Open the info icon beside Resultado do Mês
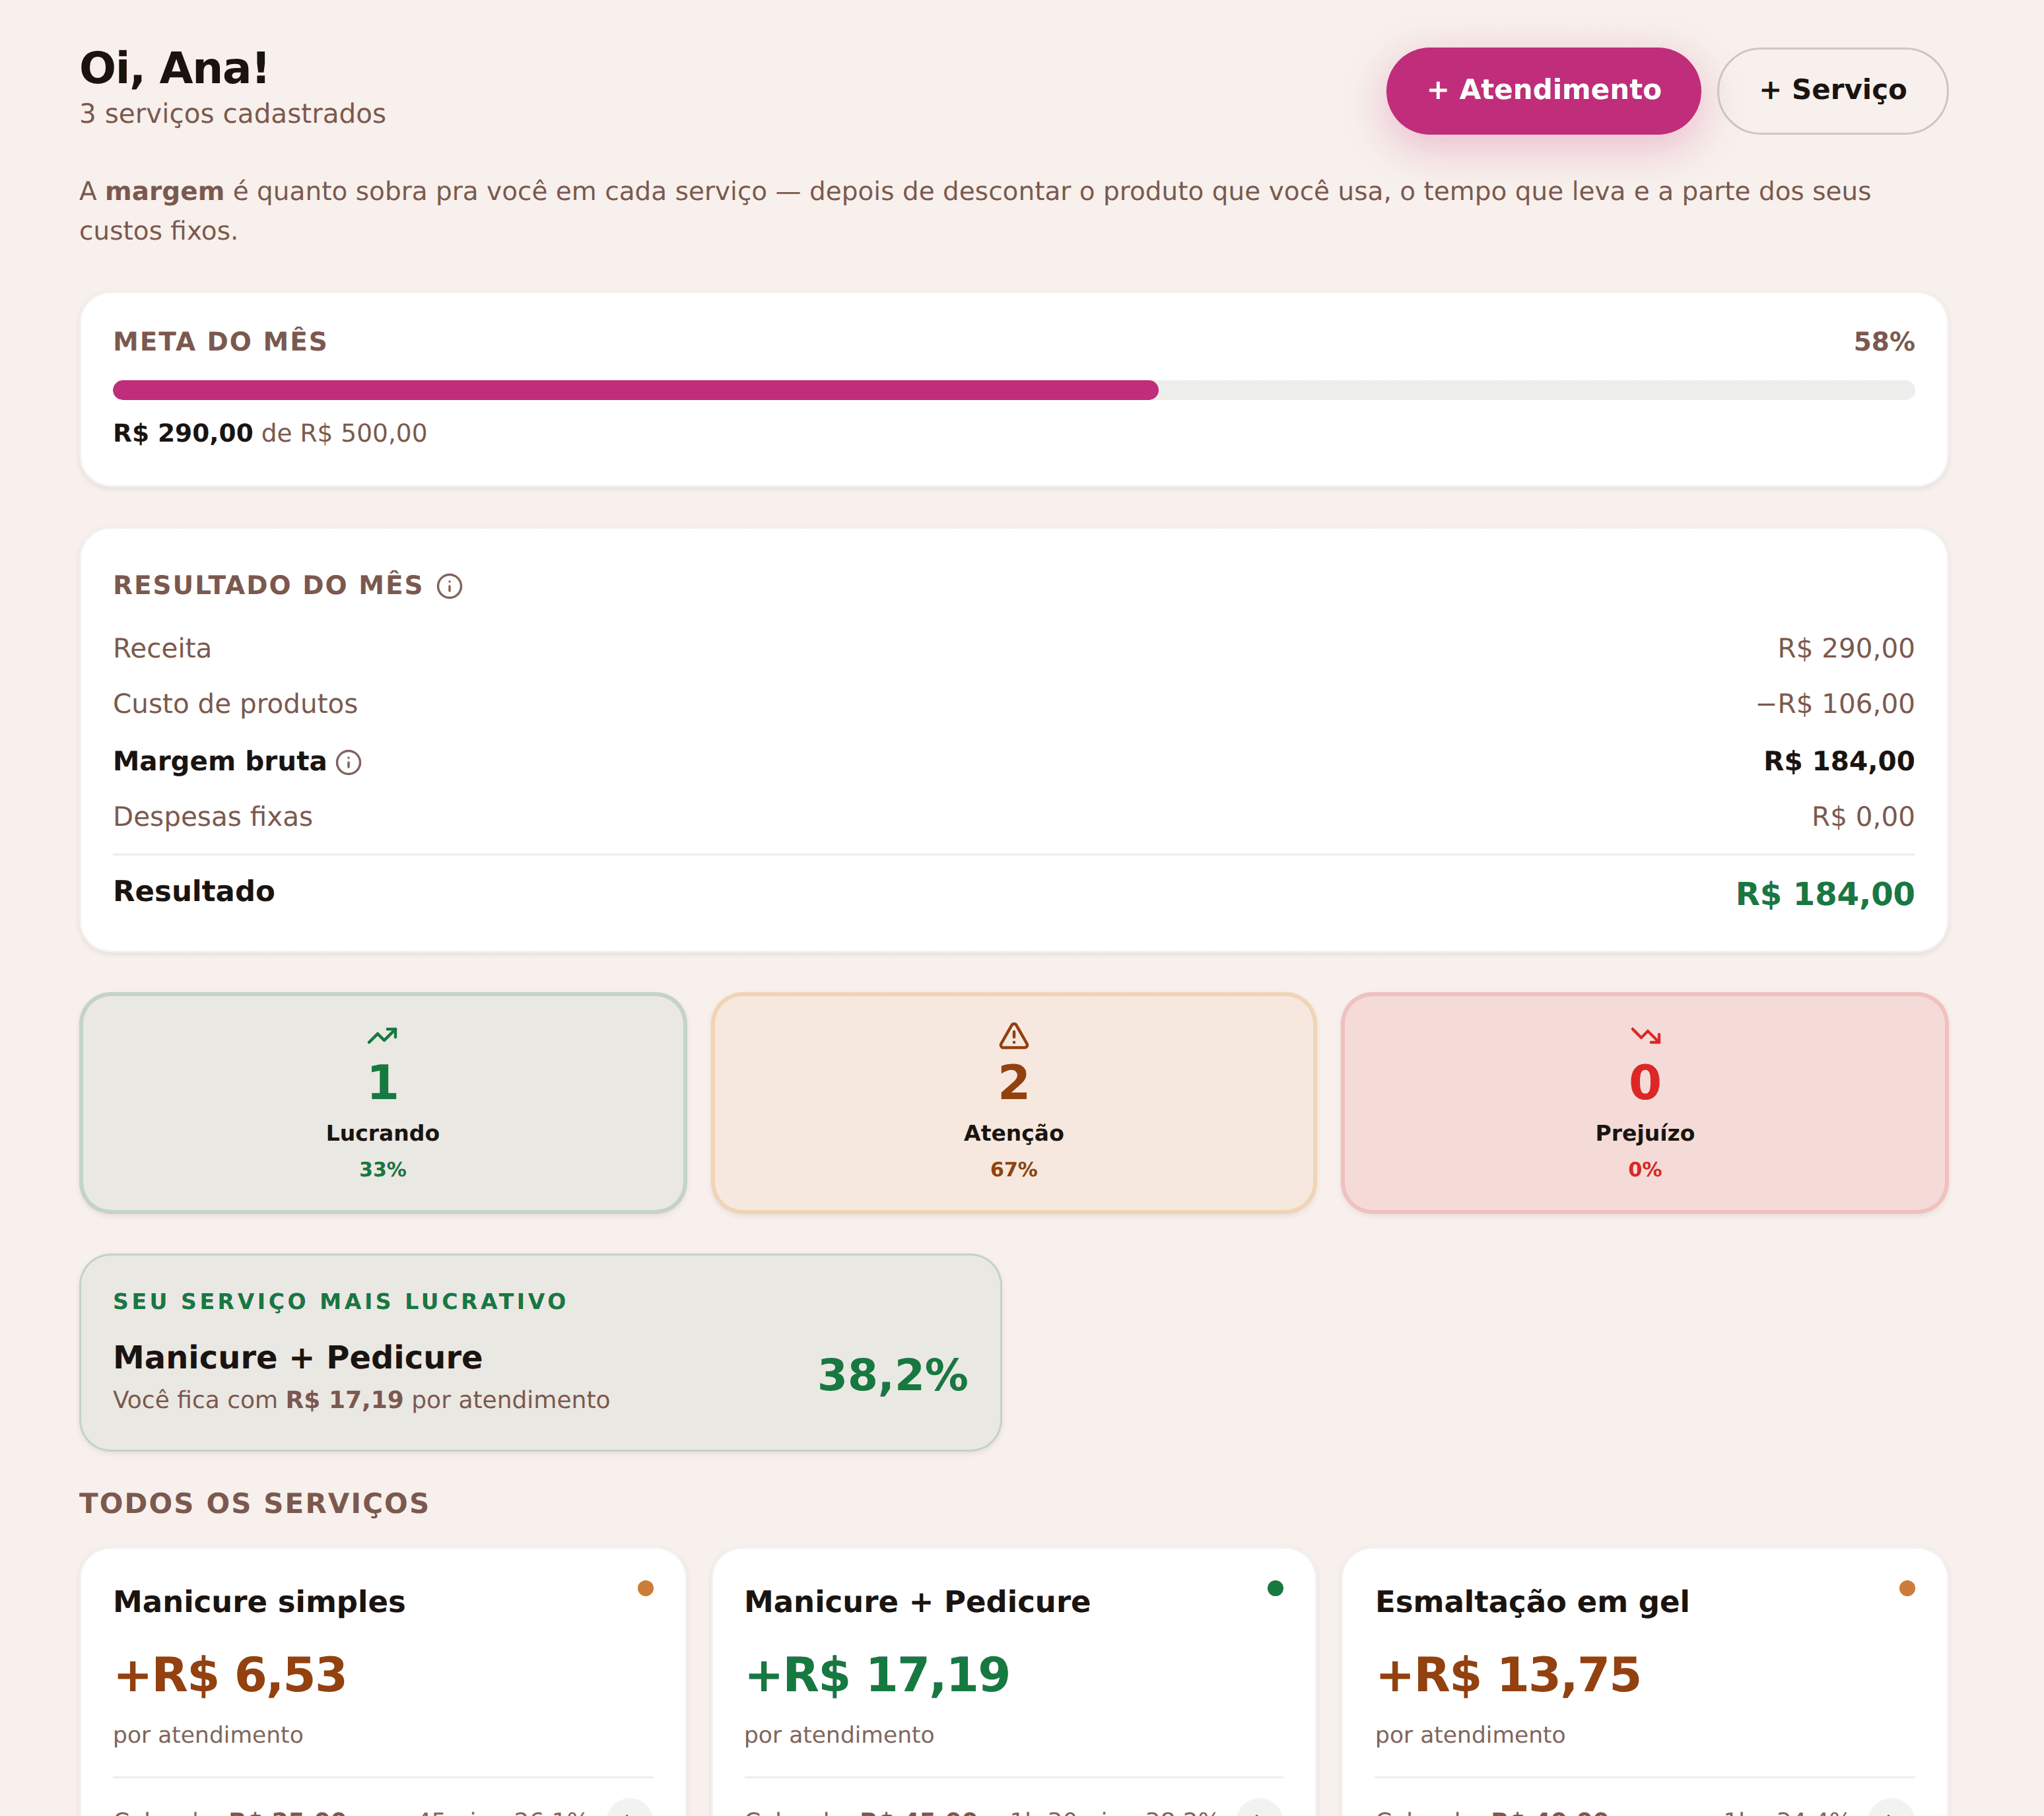Image resolution: width=2044 pixels, height=1816 pixels. point(450,586)
